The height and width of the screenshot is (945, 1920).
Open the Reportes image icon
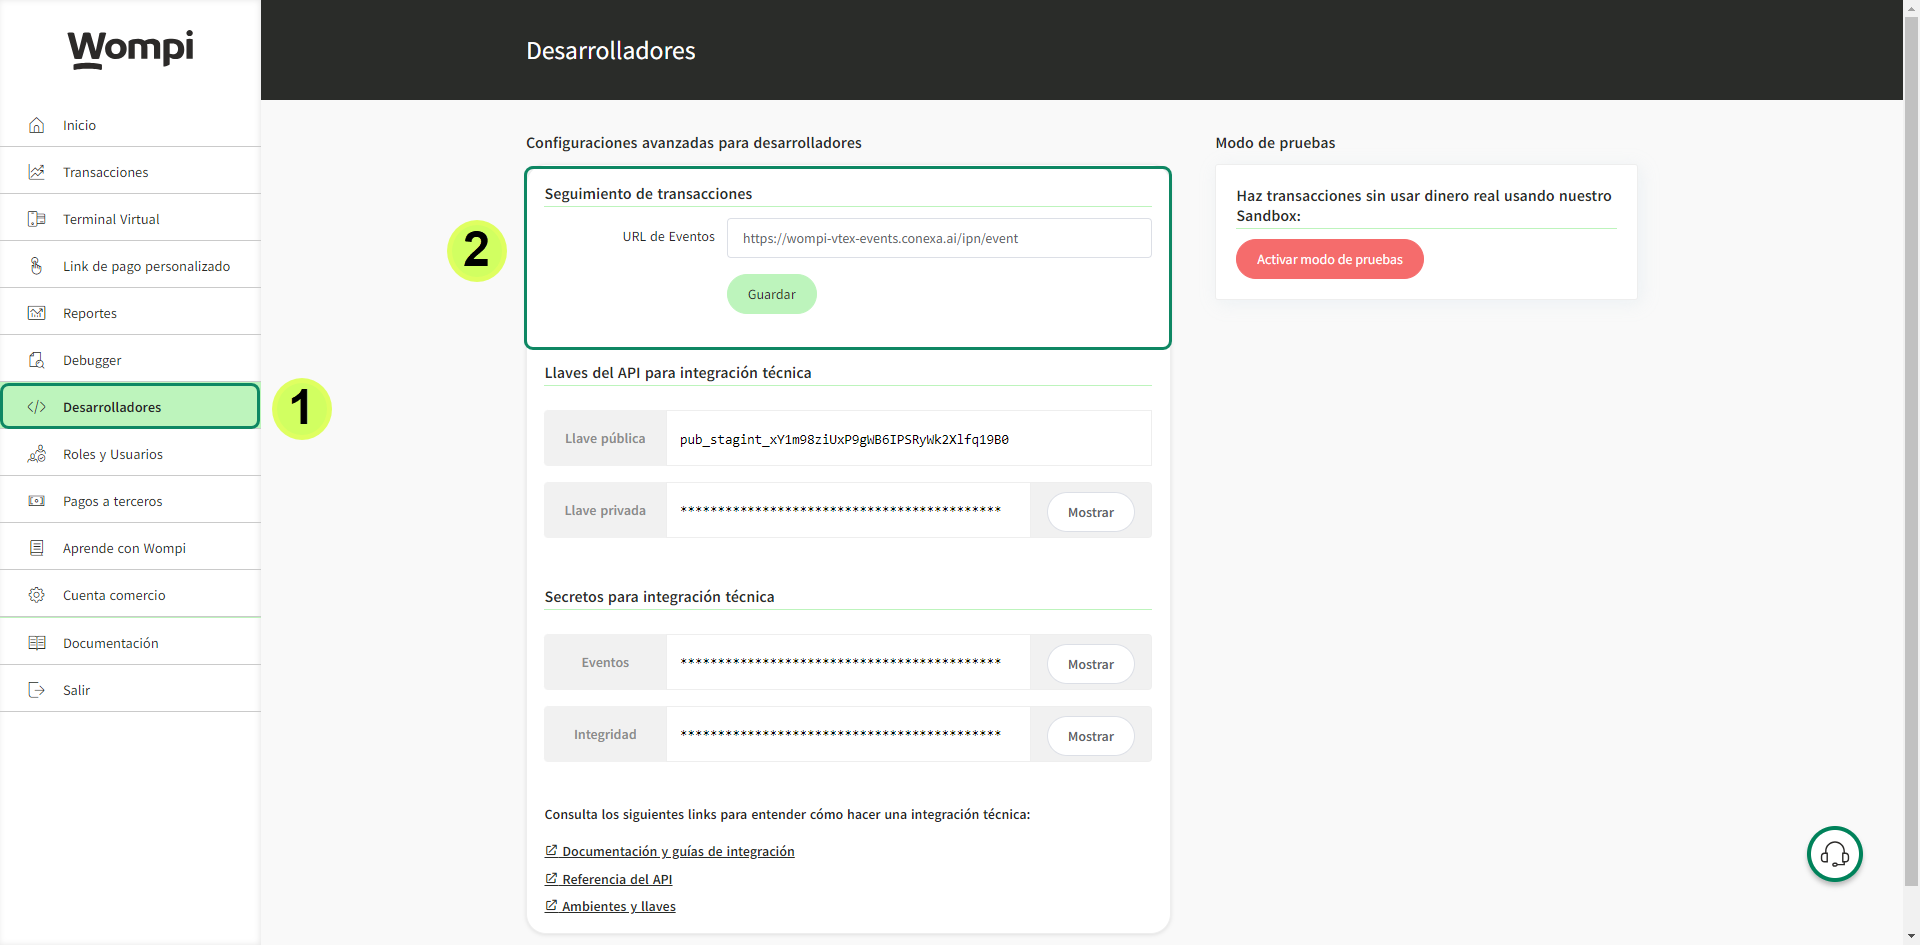coord(37,312)
